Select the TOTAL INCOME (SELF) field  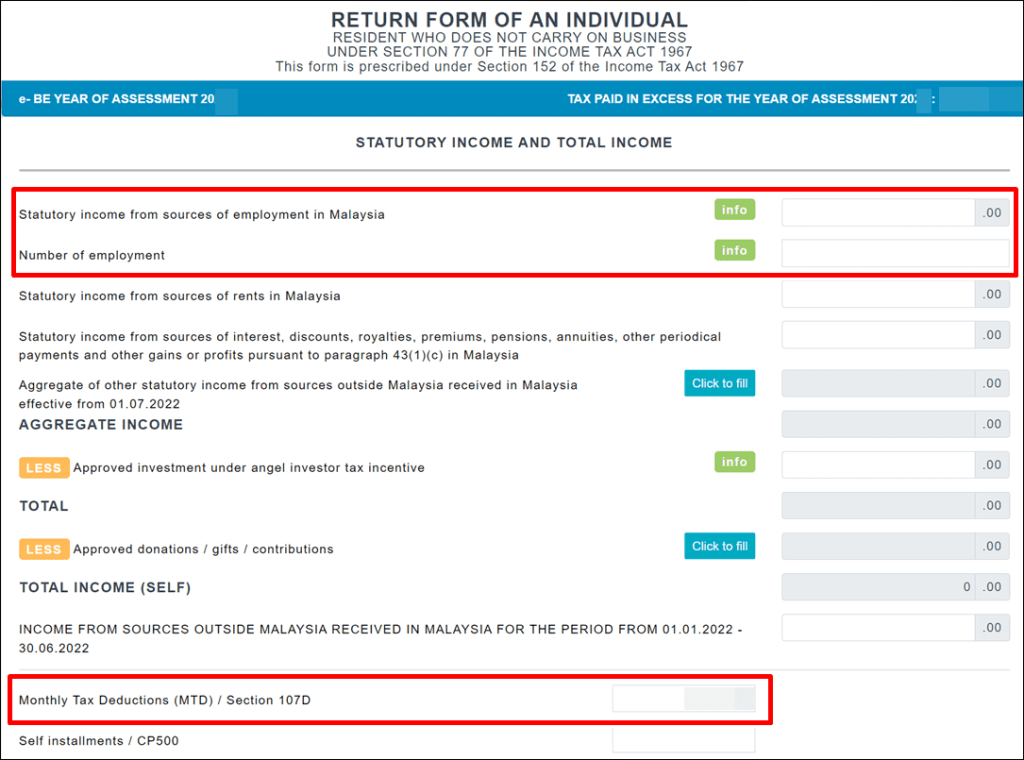(x=878, y=587)
